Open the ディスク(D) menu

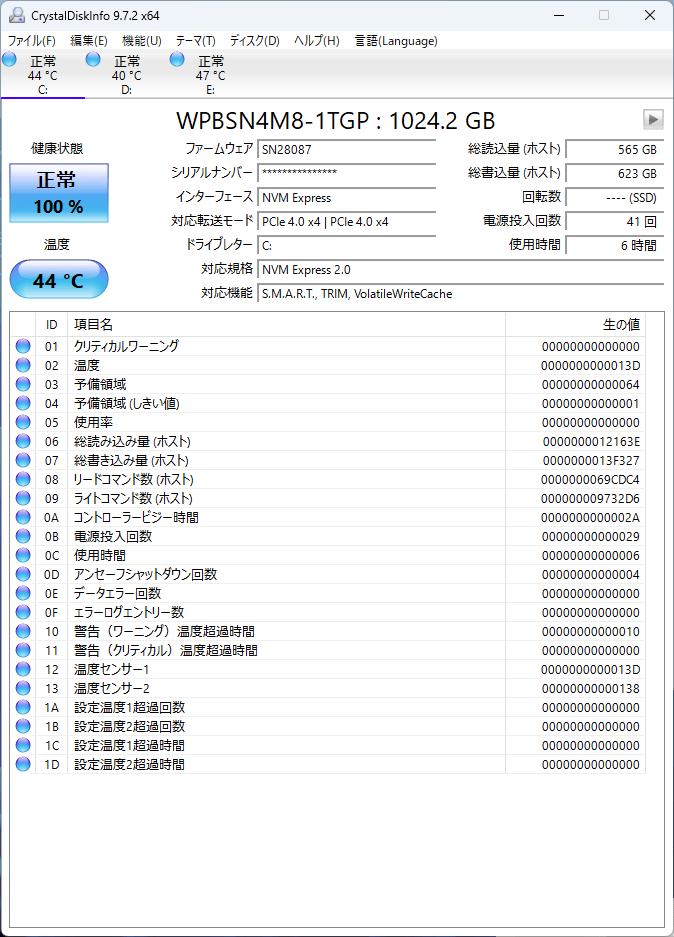(254, 41)
